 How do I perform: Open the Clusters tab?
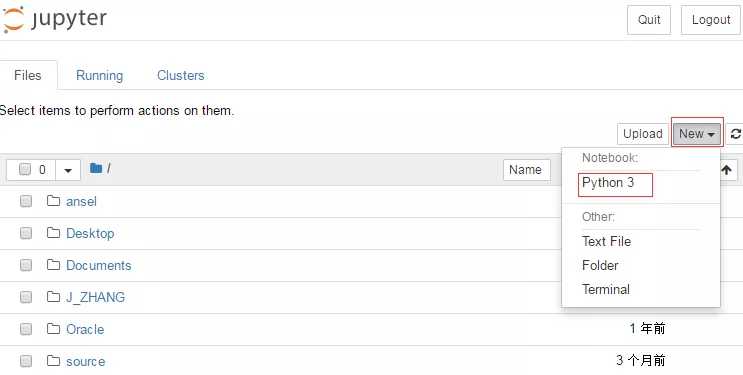coord(181,75)
